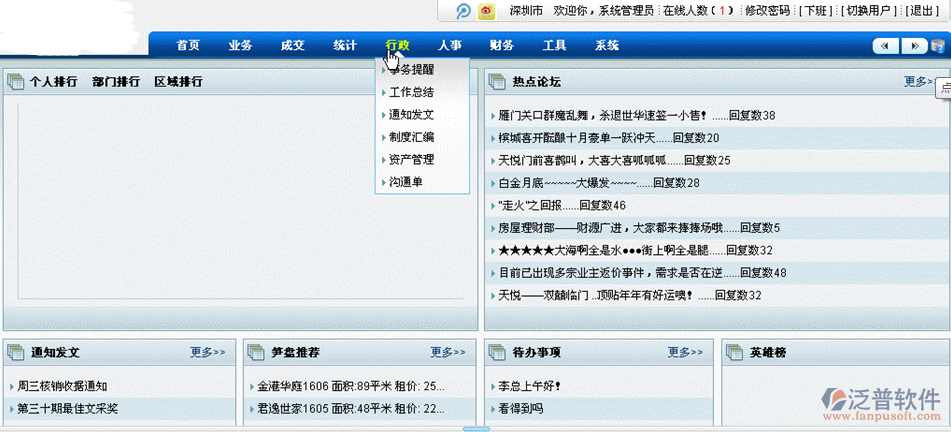Click the Sina Weibo icon
951x432 pixels.
point(486,12)
